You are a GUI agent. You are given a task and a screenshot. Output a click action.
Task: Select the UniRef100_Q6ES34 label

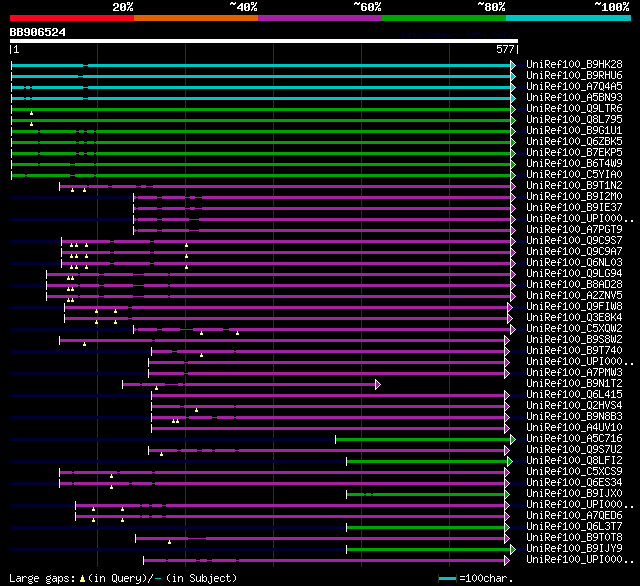click(x=574, y=483)
